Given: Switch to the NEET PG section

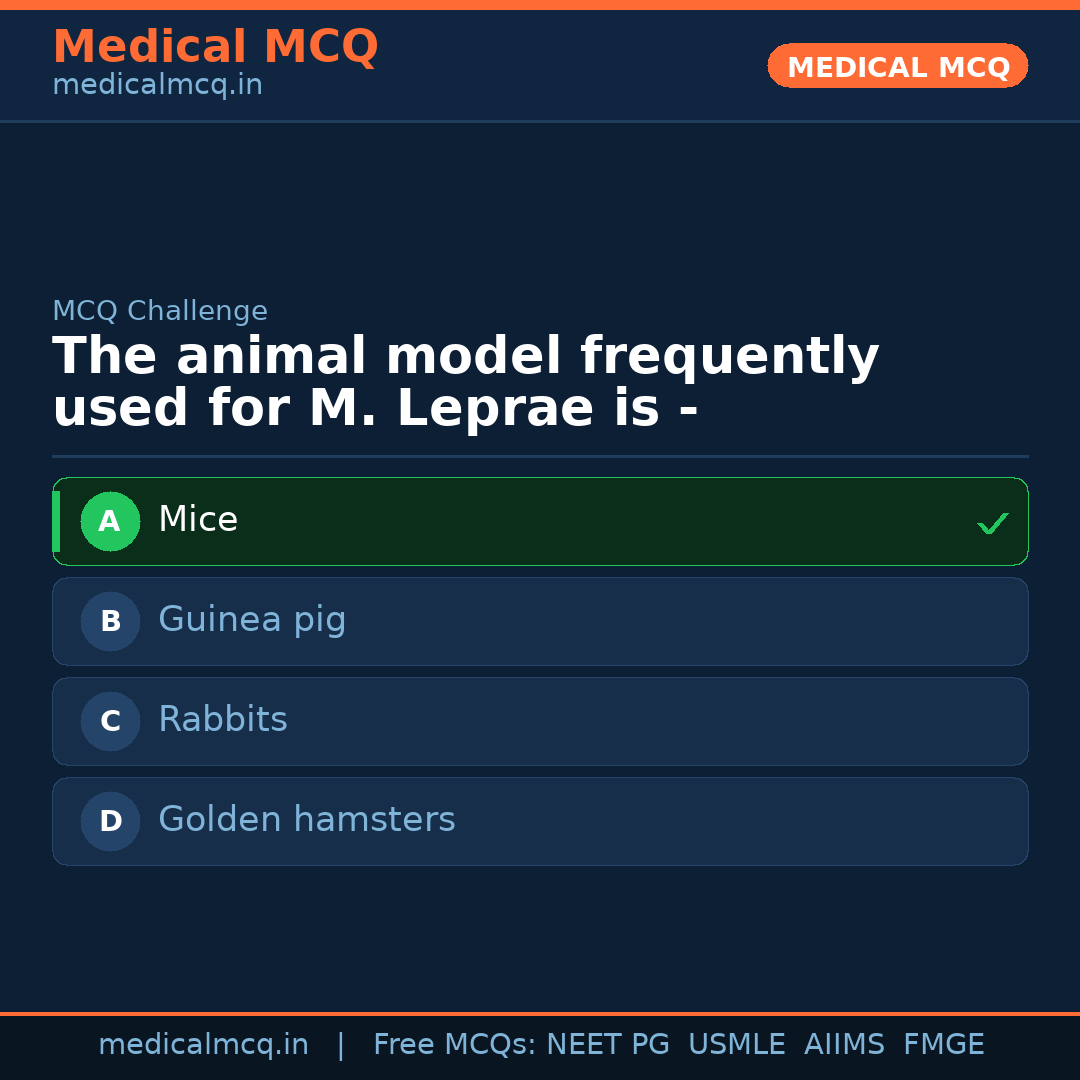Looking at the screenshot, I should tap(607, 1043).
